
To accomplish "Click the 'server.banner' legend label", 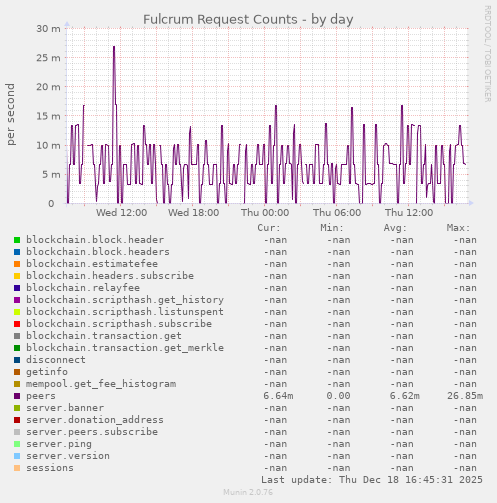I will tap(65, 408).
